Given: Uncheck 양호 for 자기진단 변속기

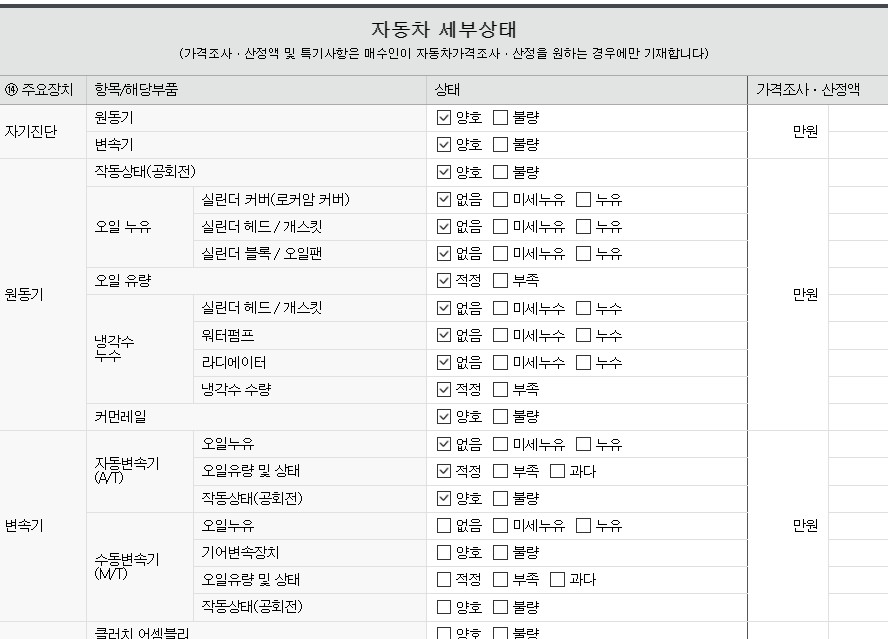Looking at the screenshot, I should tap(445, 145).
